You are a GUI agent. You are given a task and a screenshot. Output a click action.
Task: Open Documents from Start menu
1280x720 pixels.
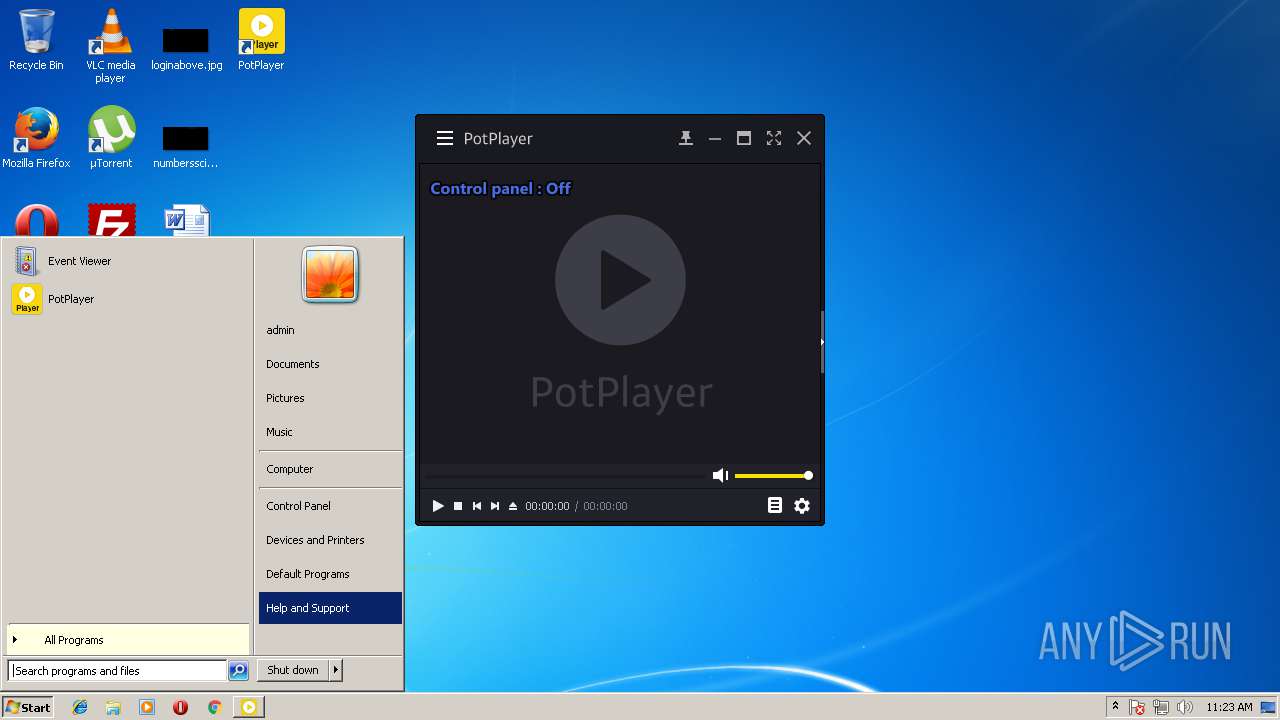click(x=330, y=364)
